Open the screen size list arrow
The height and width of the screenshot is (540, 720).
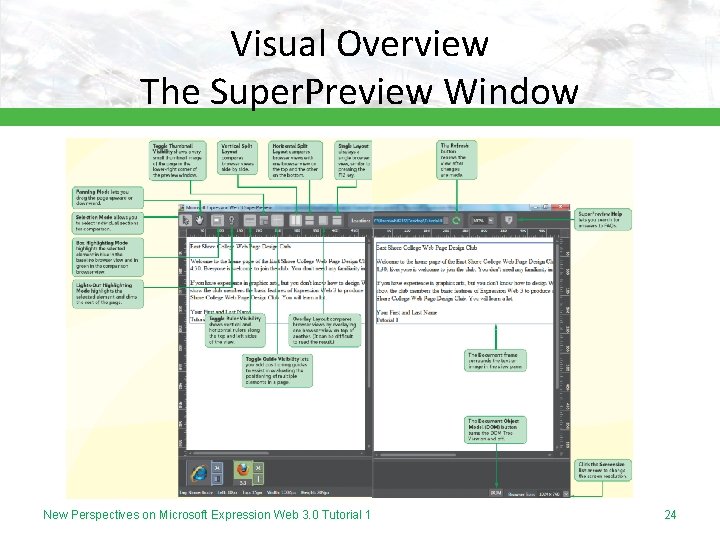click(x=566, y=494)
